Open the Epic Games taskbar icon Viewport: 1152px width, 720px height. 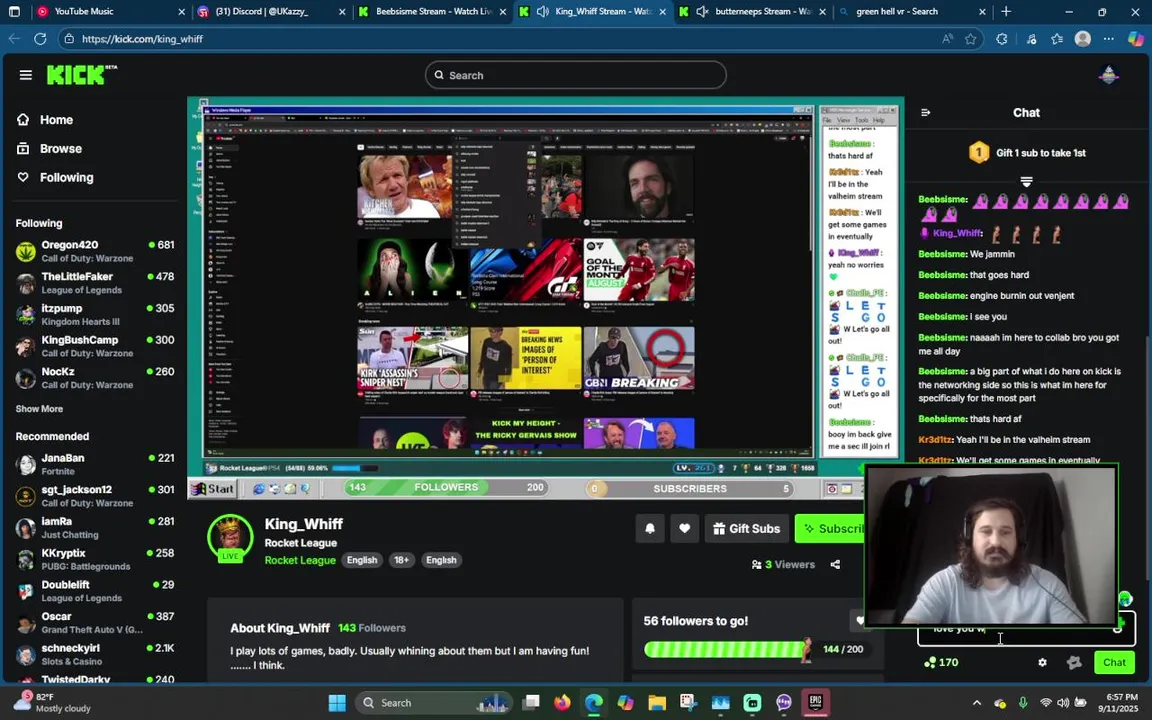815,702
